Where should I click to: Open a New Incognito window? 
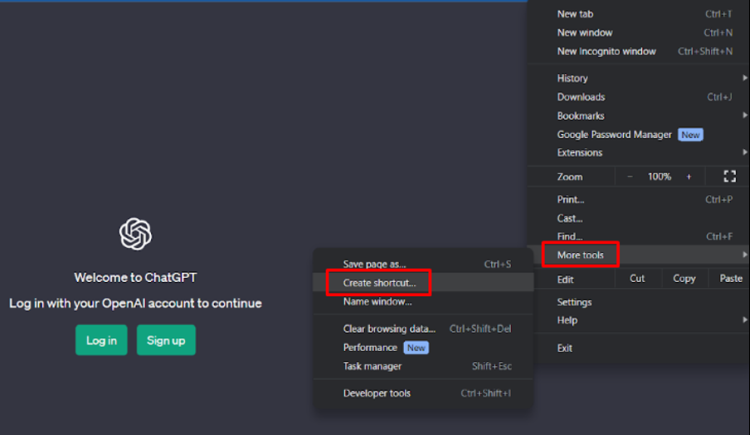(606, 51)
